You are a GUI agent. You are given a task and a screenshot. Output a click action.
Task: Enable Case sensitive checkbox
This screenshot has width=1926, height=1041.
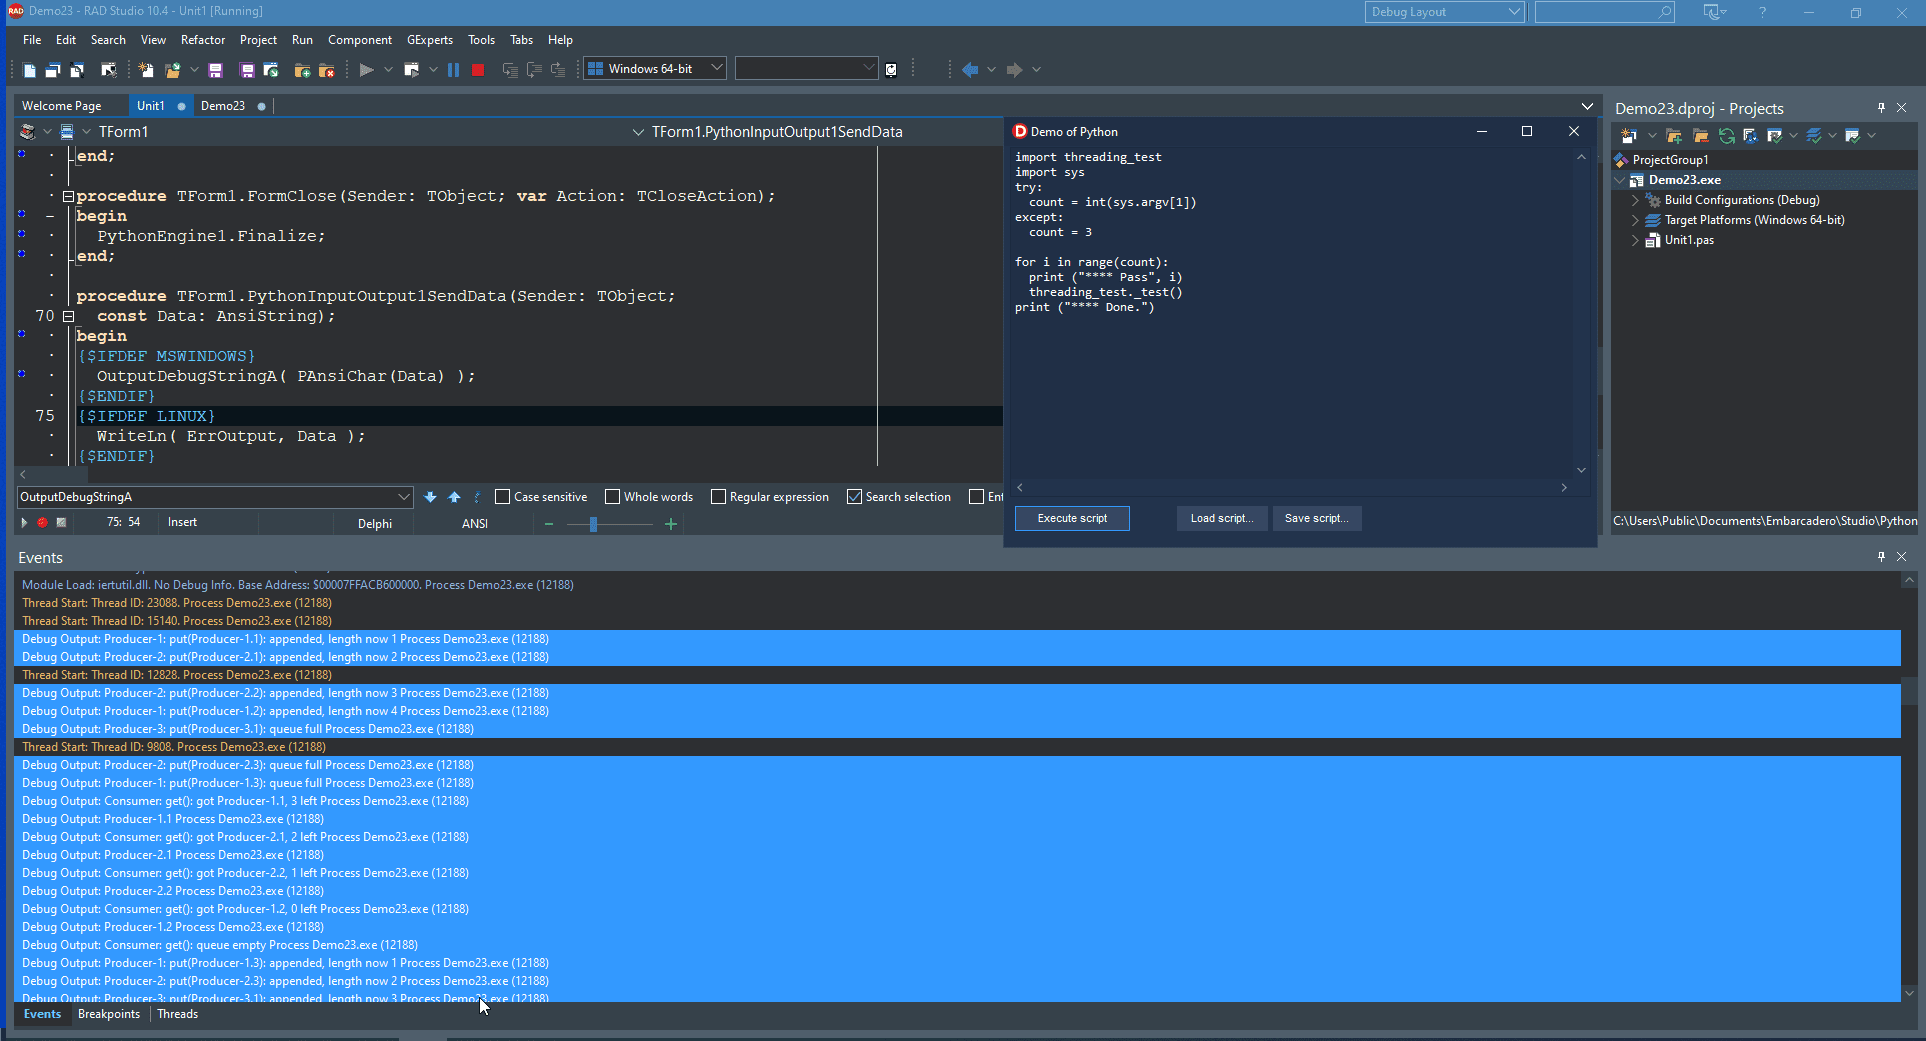click(x=503, y=497)
